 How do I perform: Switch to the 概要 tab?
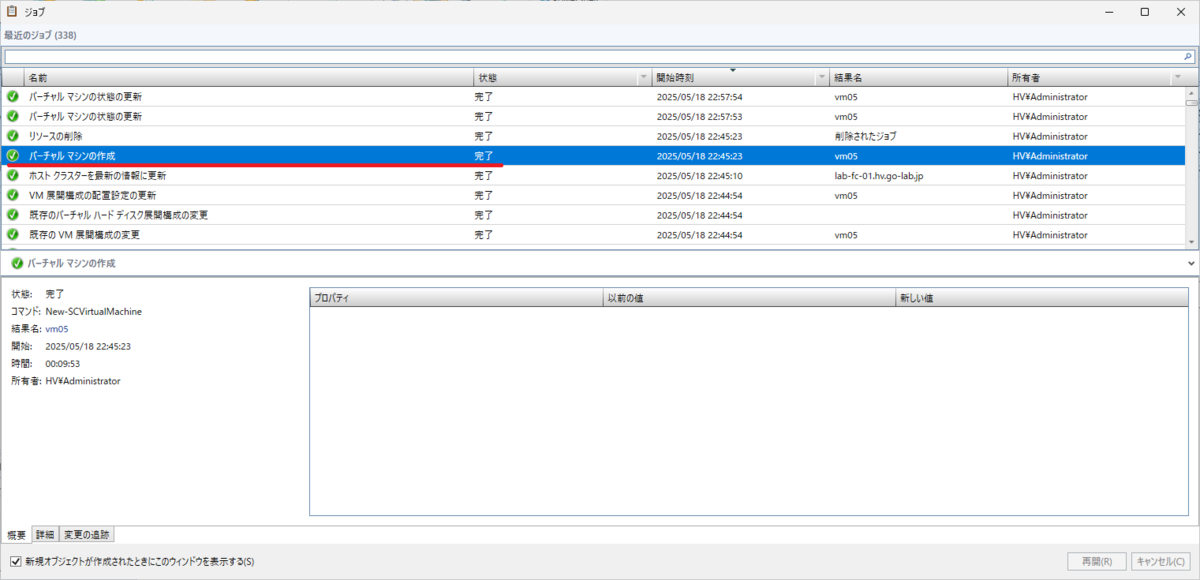coord(16,535)
